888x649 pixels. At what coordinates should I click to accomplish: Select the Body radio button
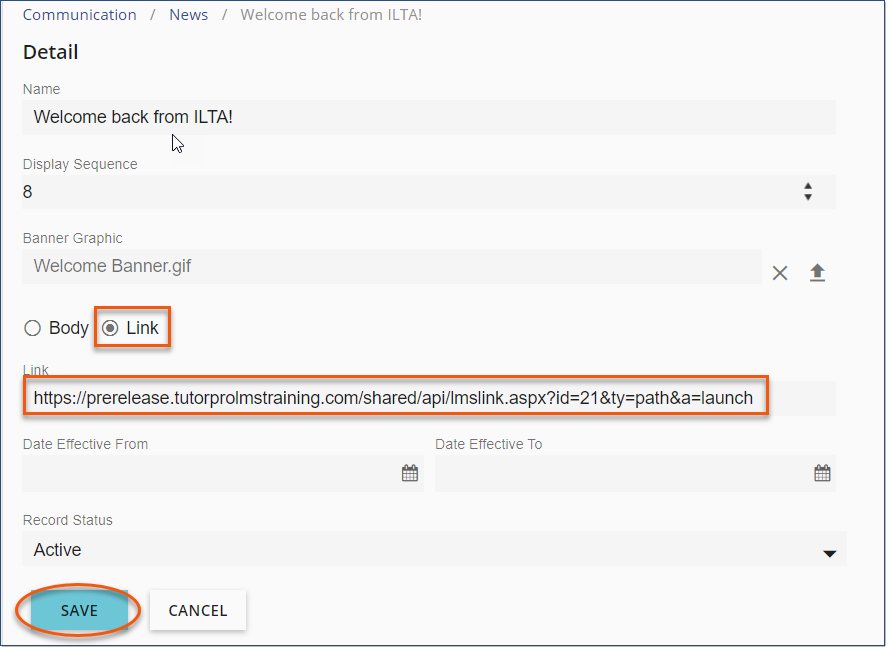pos(33,328)
